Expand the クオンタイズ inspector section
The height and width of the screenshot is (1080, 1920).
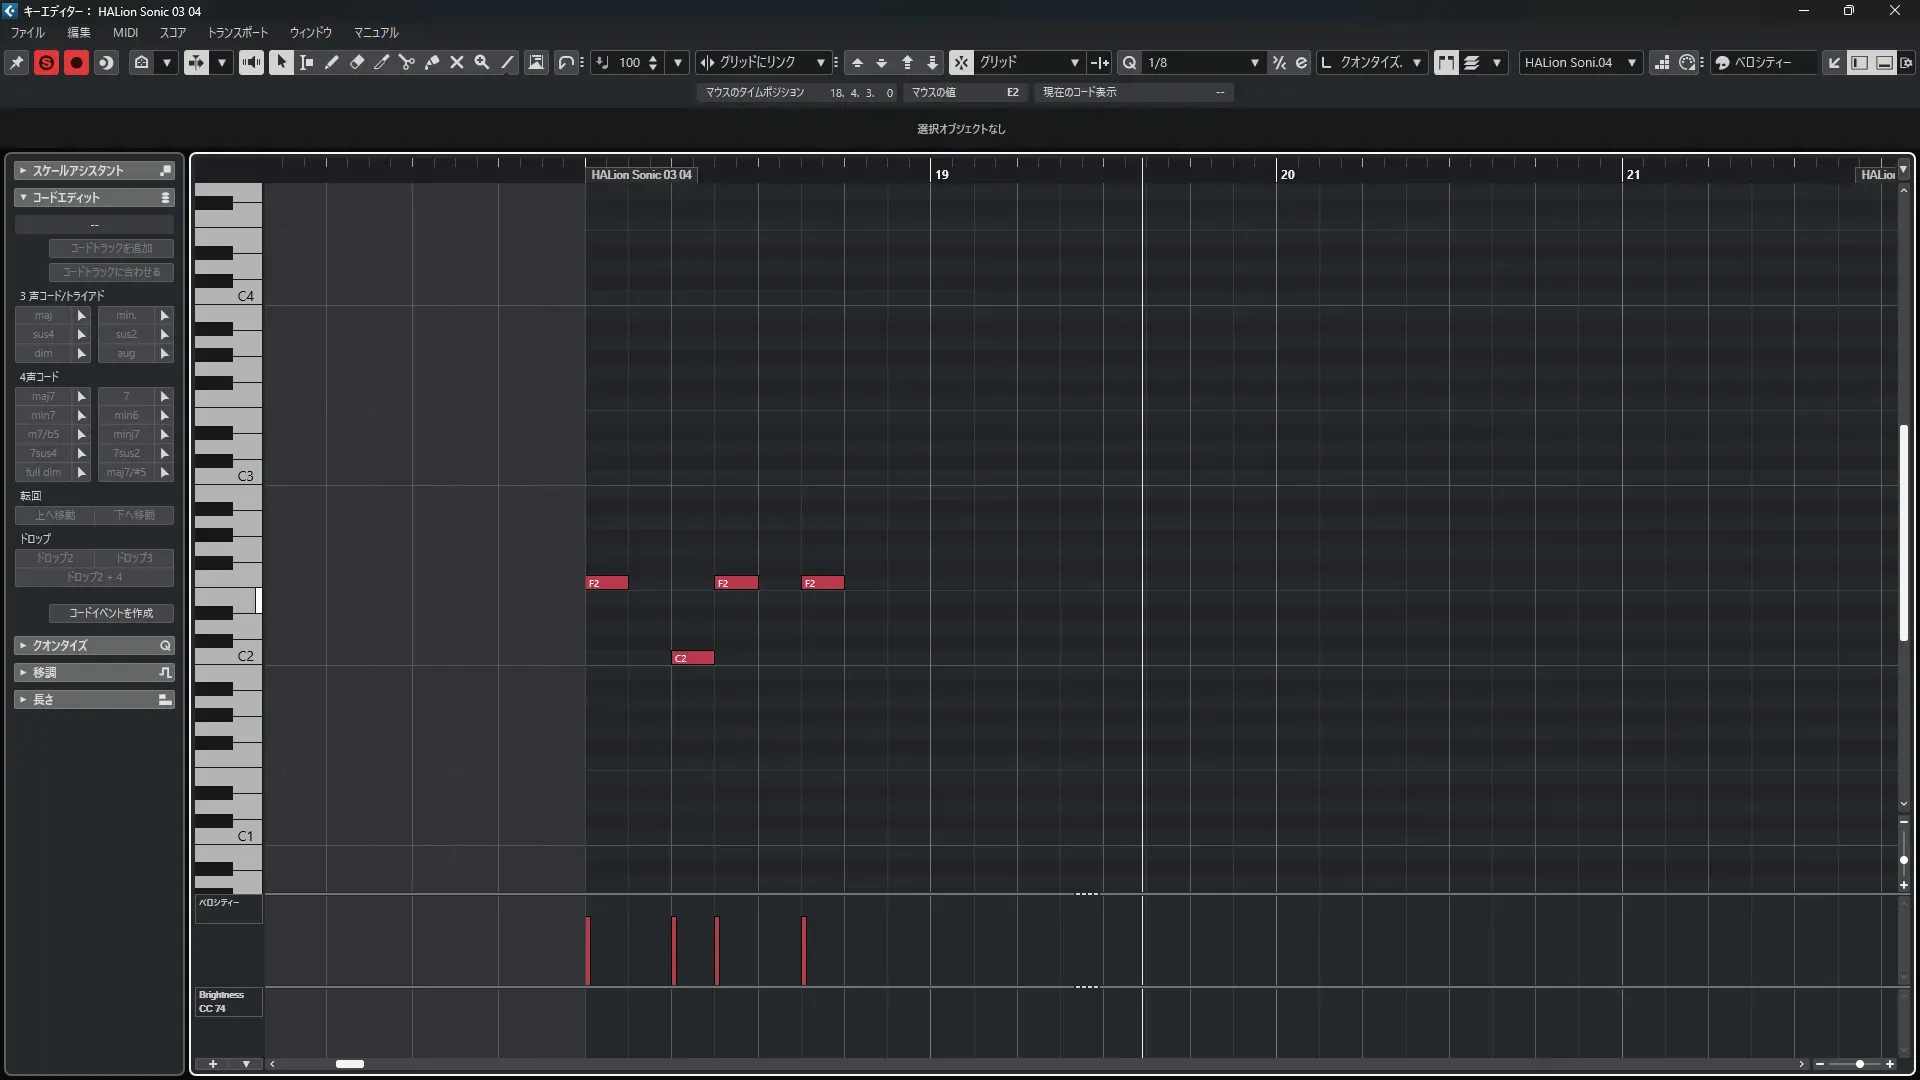pyautogui.click(x=60, y=646)
